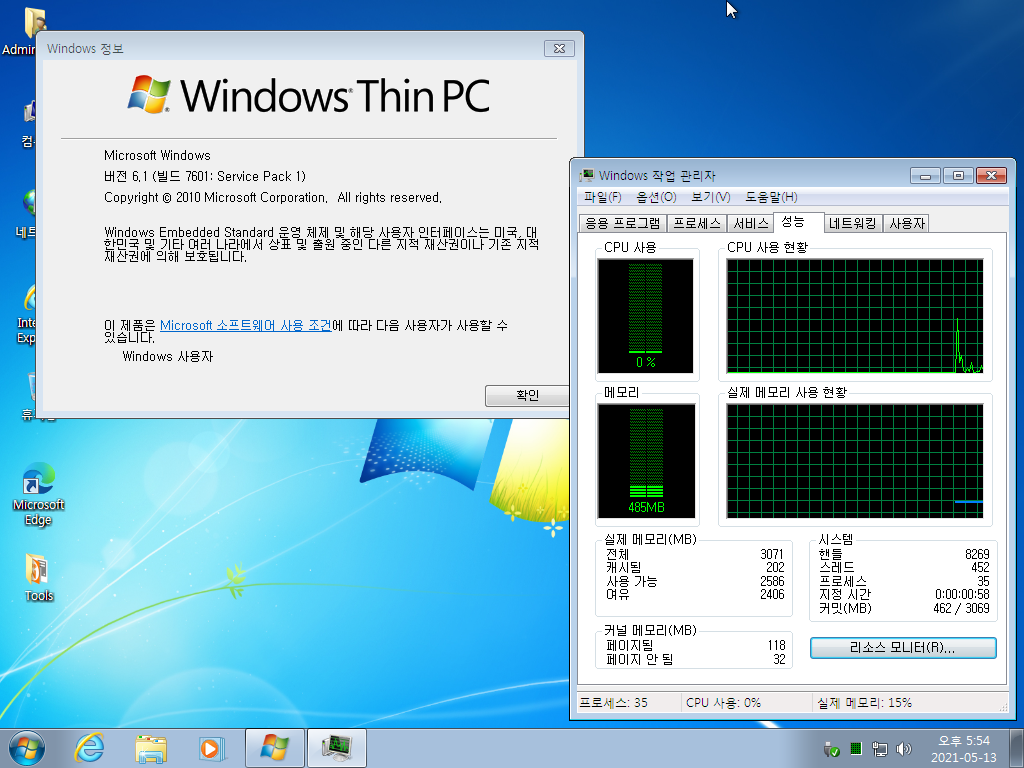1024x768 pixels.
Task: Click the status bar 실제 메모리: 15% entry
Action: [x=864, y=703]
